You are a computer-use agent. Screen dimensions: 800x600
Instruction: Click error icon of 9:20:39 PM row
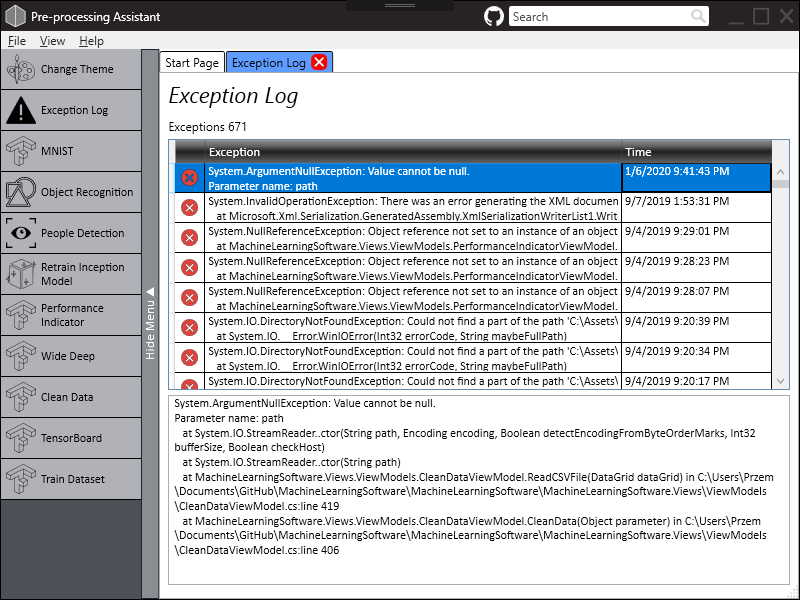pos(189,328)
